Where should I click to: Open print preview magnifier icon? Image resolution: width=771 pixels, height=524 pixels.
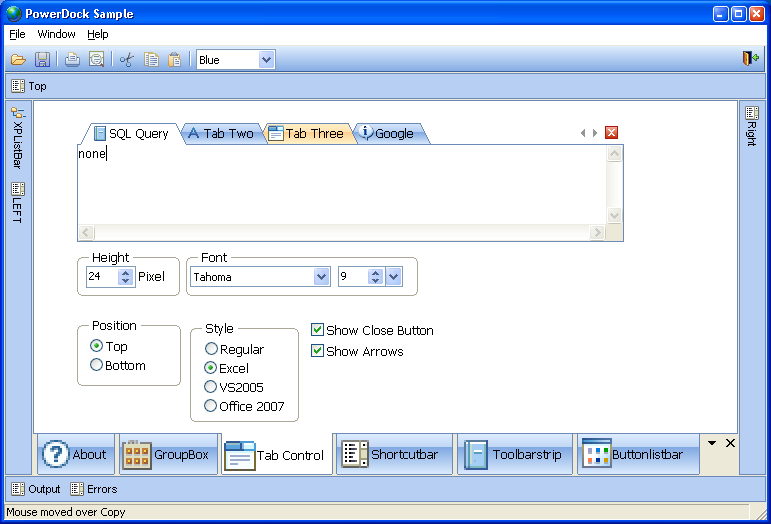coord(96,59)
